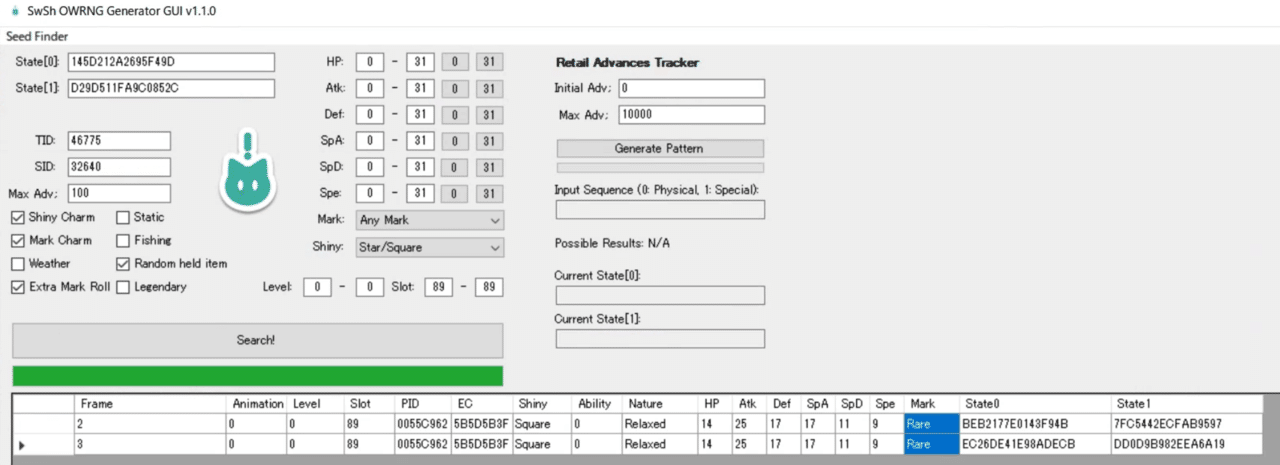The height and width of the screenshot is (465, 1280).
Task: Click the SID input field
Action: point(119,167)
